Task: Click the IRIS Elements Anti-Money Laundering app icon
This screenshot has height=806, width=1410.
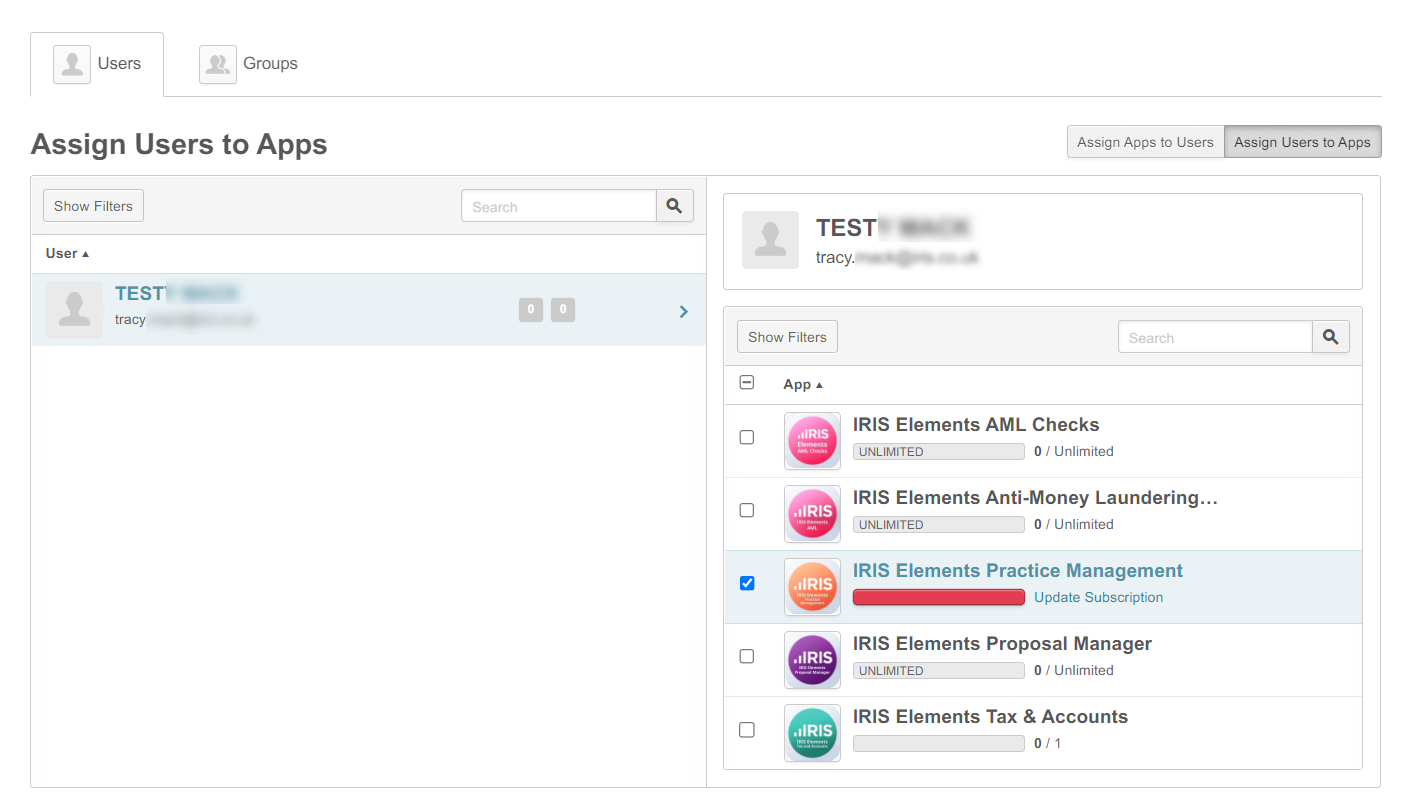Action: click(x=812, y=514)
